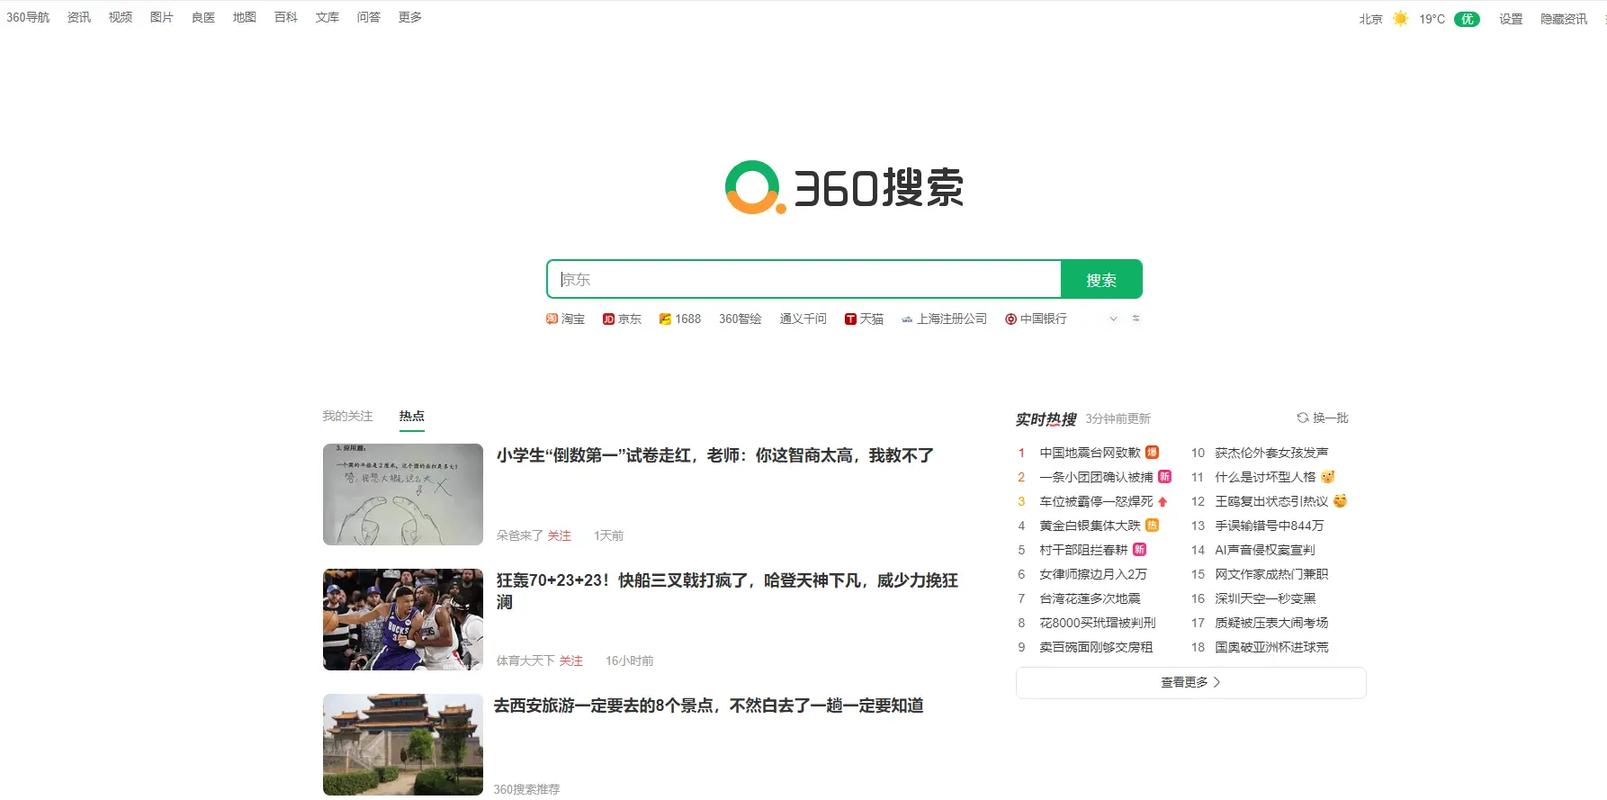The width and height of the screenshot is (1607, 800).
Task: Open the basketball game news thumbnail
Action: [403, 619]
